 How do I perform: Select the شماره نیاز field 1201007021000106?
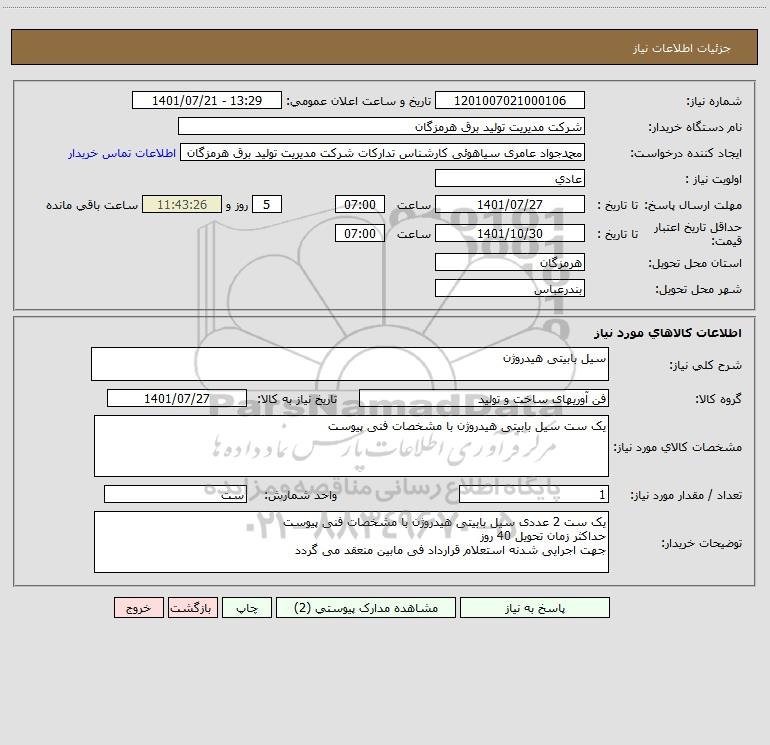click(510, 100)
